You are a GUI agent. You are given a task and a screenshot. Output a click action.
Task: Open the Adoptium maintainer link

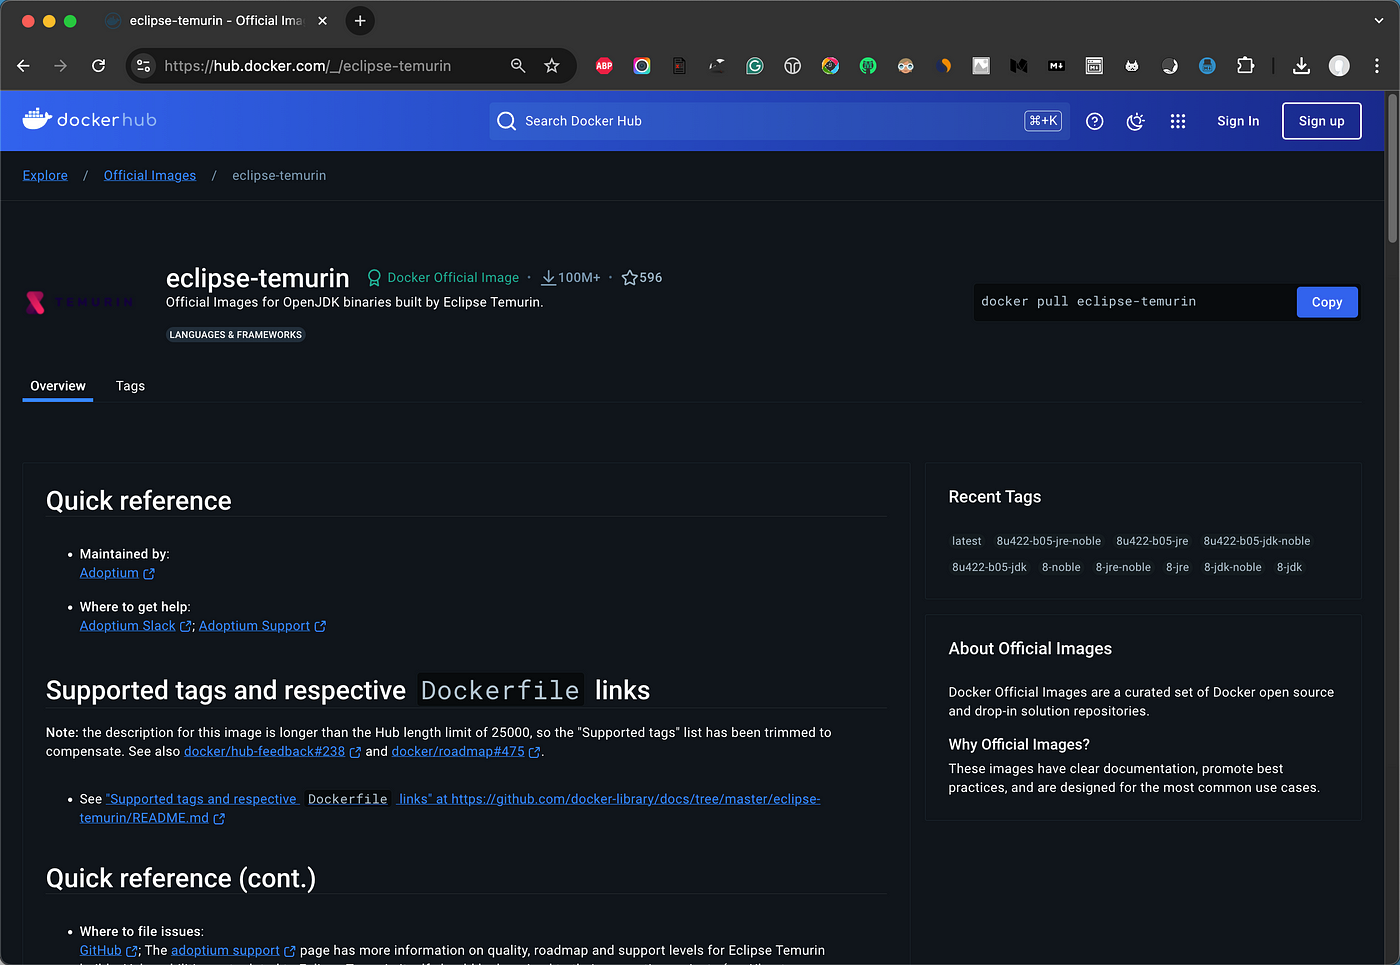(117, 573)
